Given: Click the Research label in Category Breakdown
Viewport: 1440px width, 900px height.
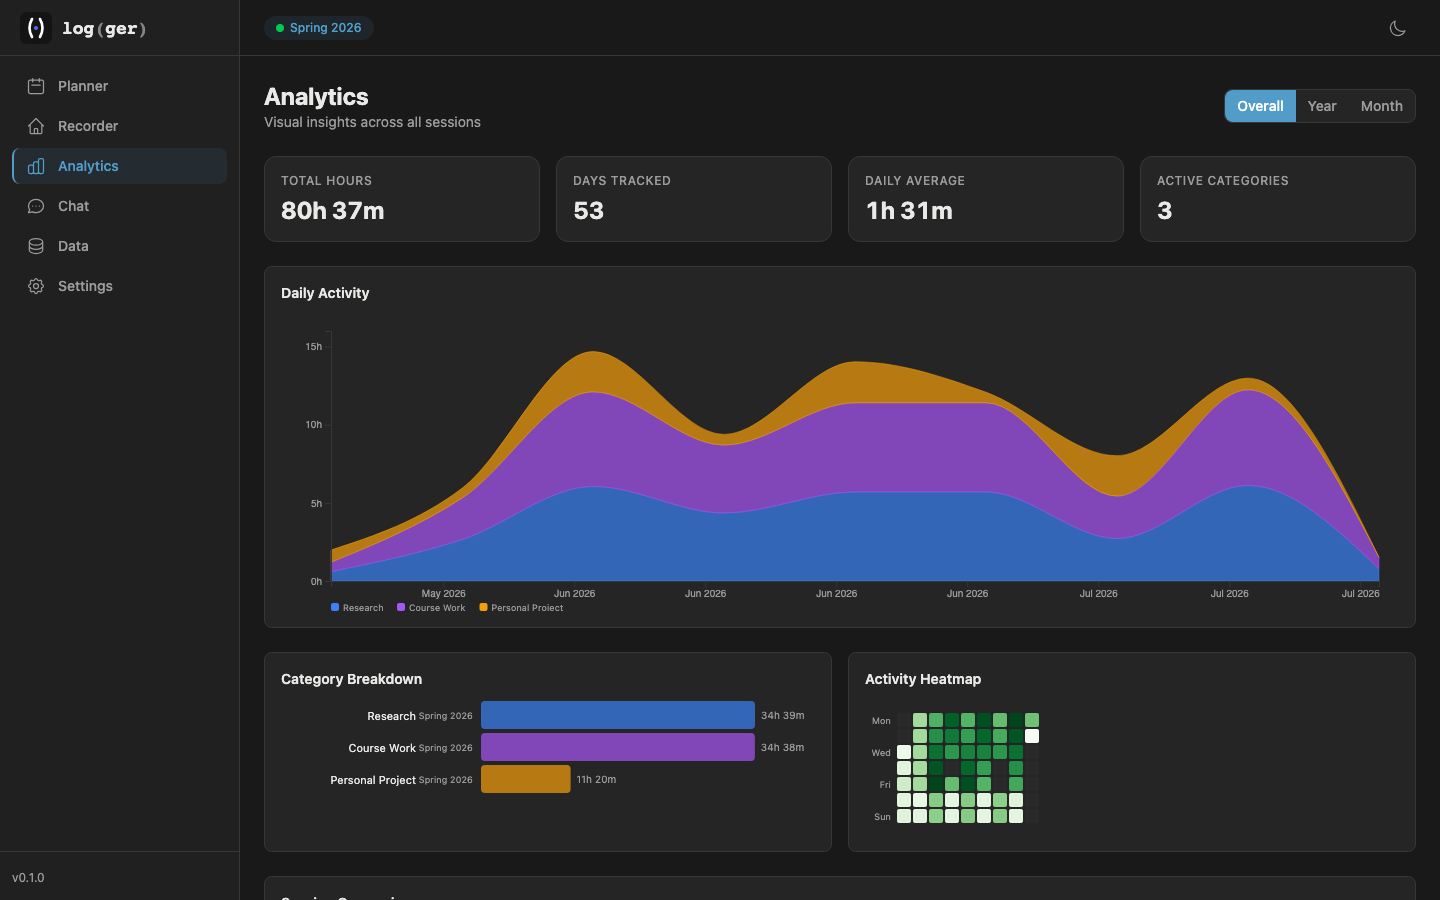Looking at the screenshot, I should click(391, 716).
